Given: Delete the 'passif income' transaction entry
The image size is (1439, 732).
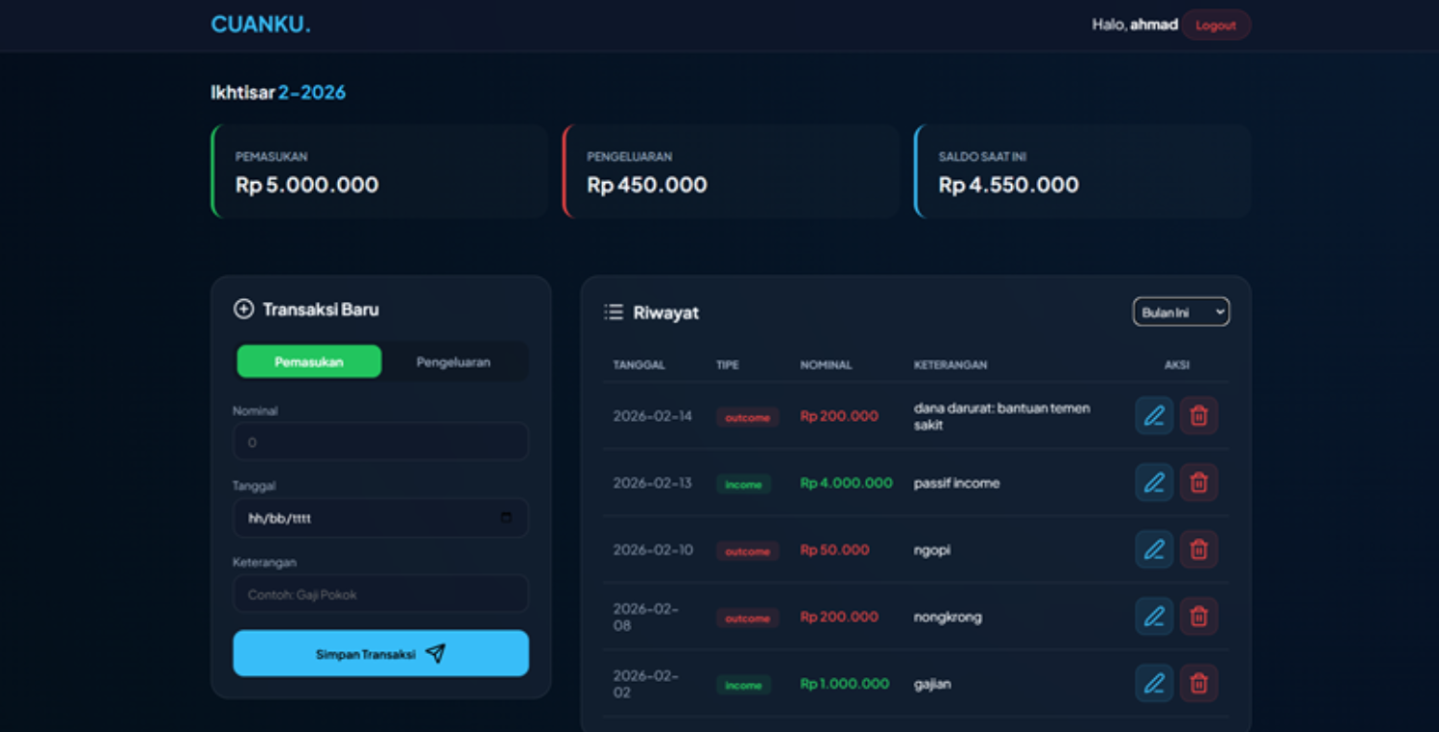Looking at the screenshot, I should (1198, 483).
